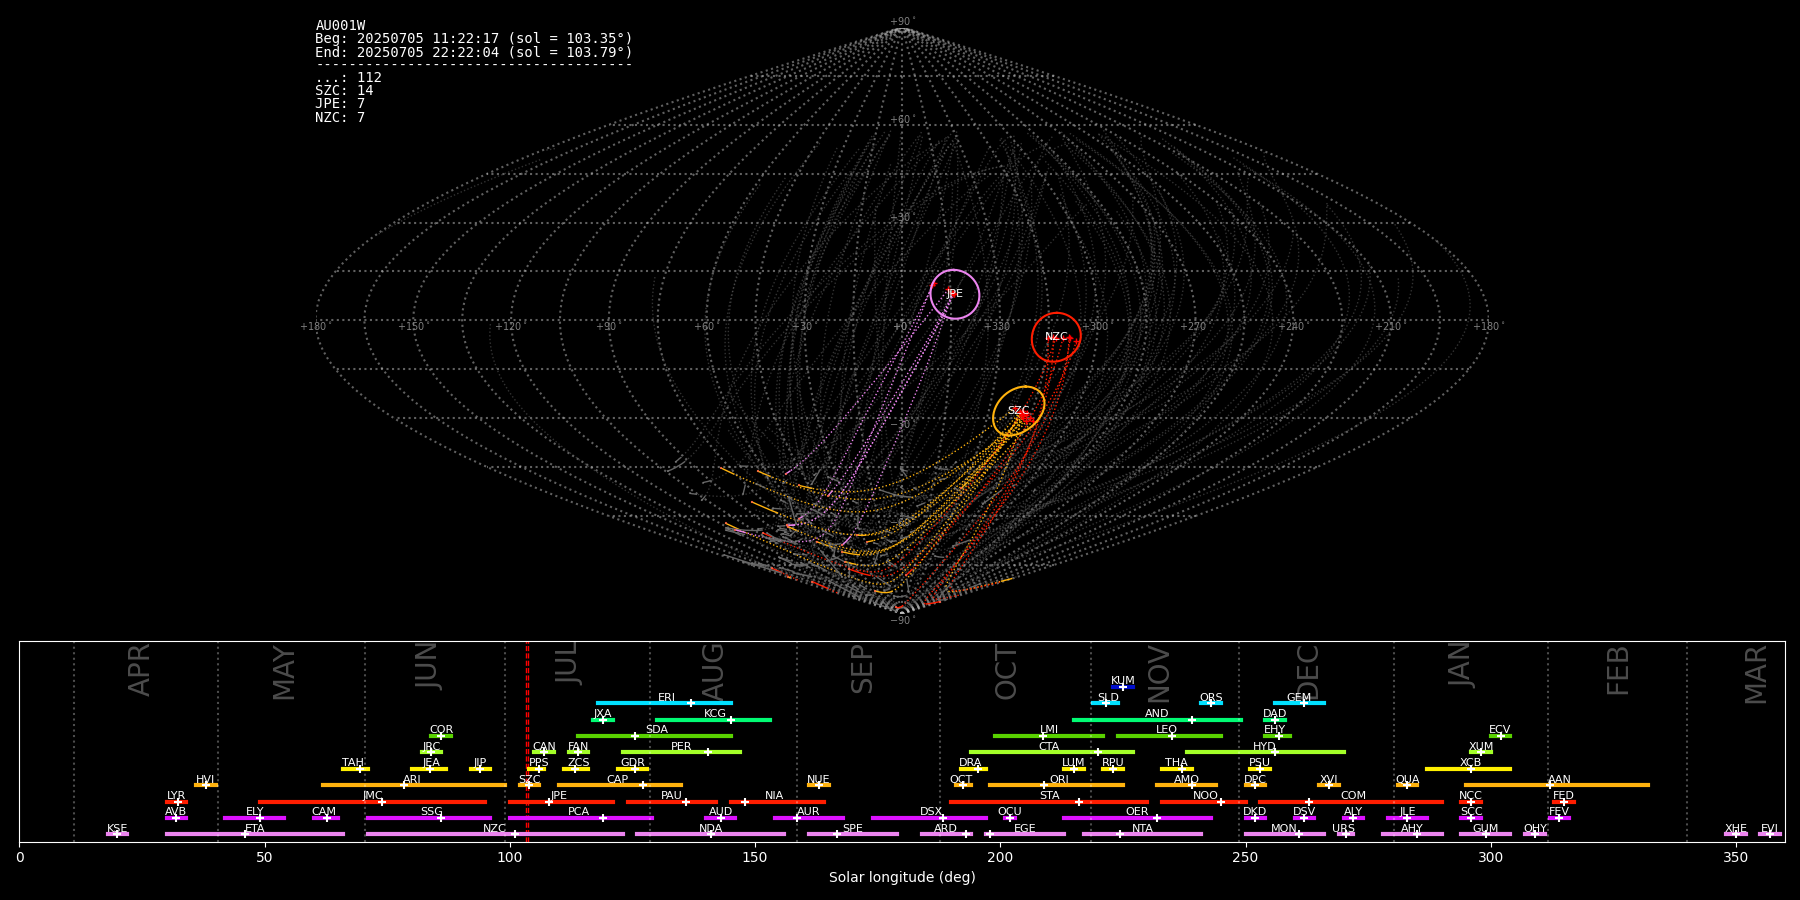This screenshot has height=900, width=1800.
Task: Click the PER shower bar in timeline
Action: [681, 752]
